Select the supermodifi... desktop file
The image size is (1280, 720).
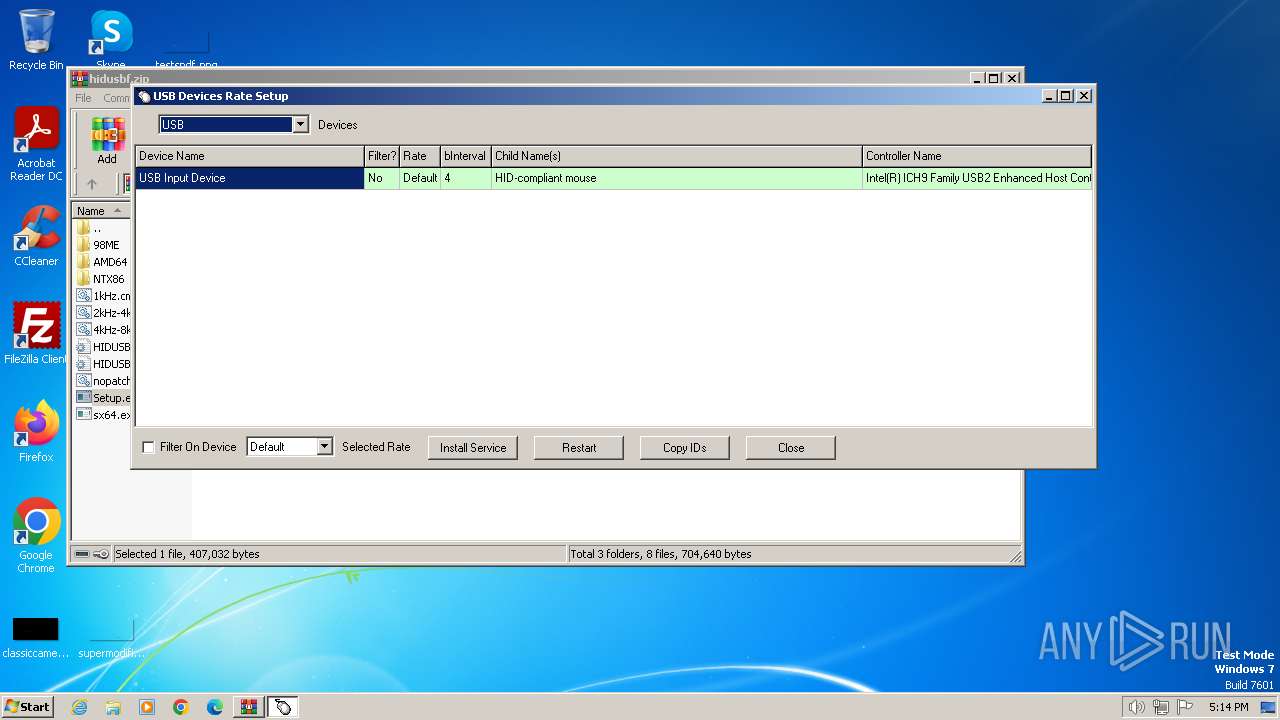[x=111, y=637]
